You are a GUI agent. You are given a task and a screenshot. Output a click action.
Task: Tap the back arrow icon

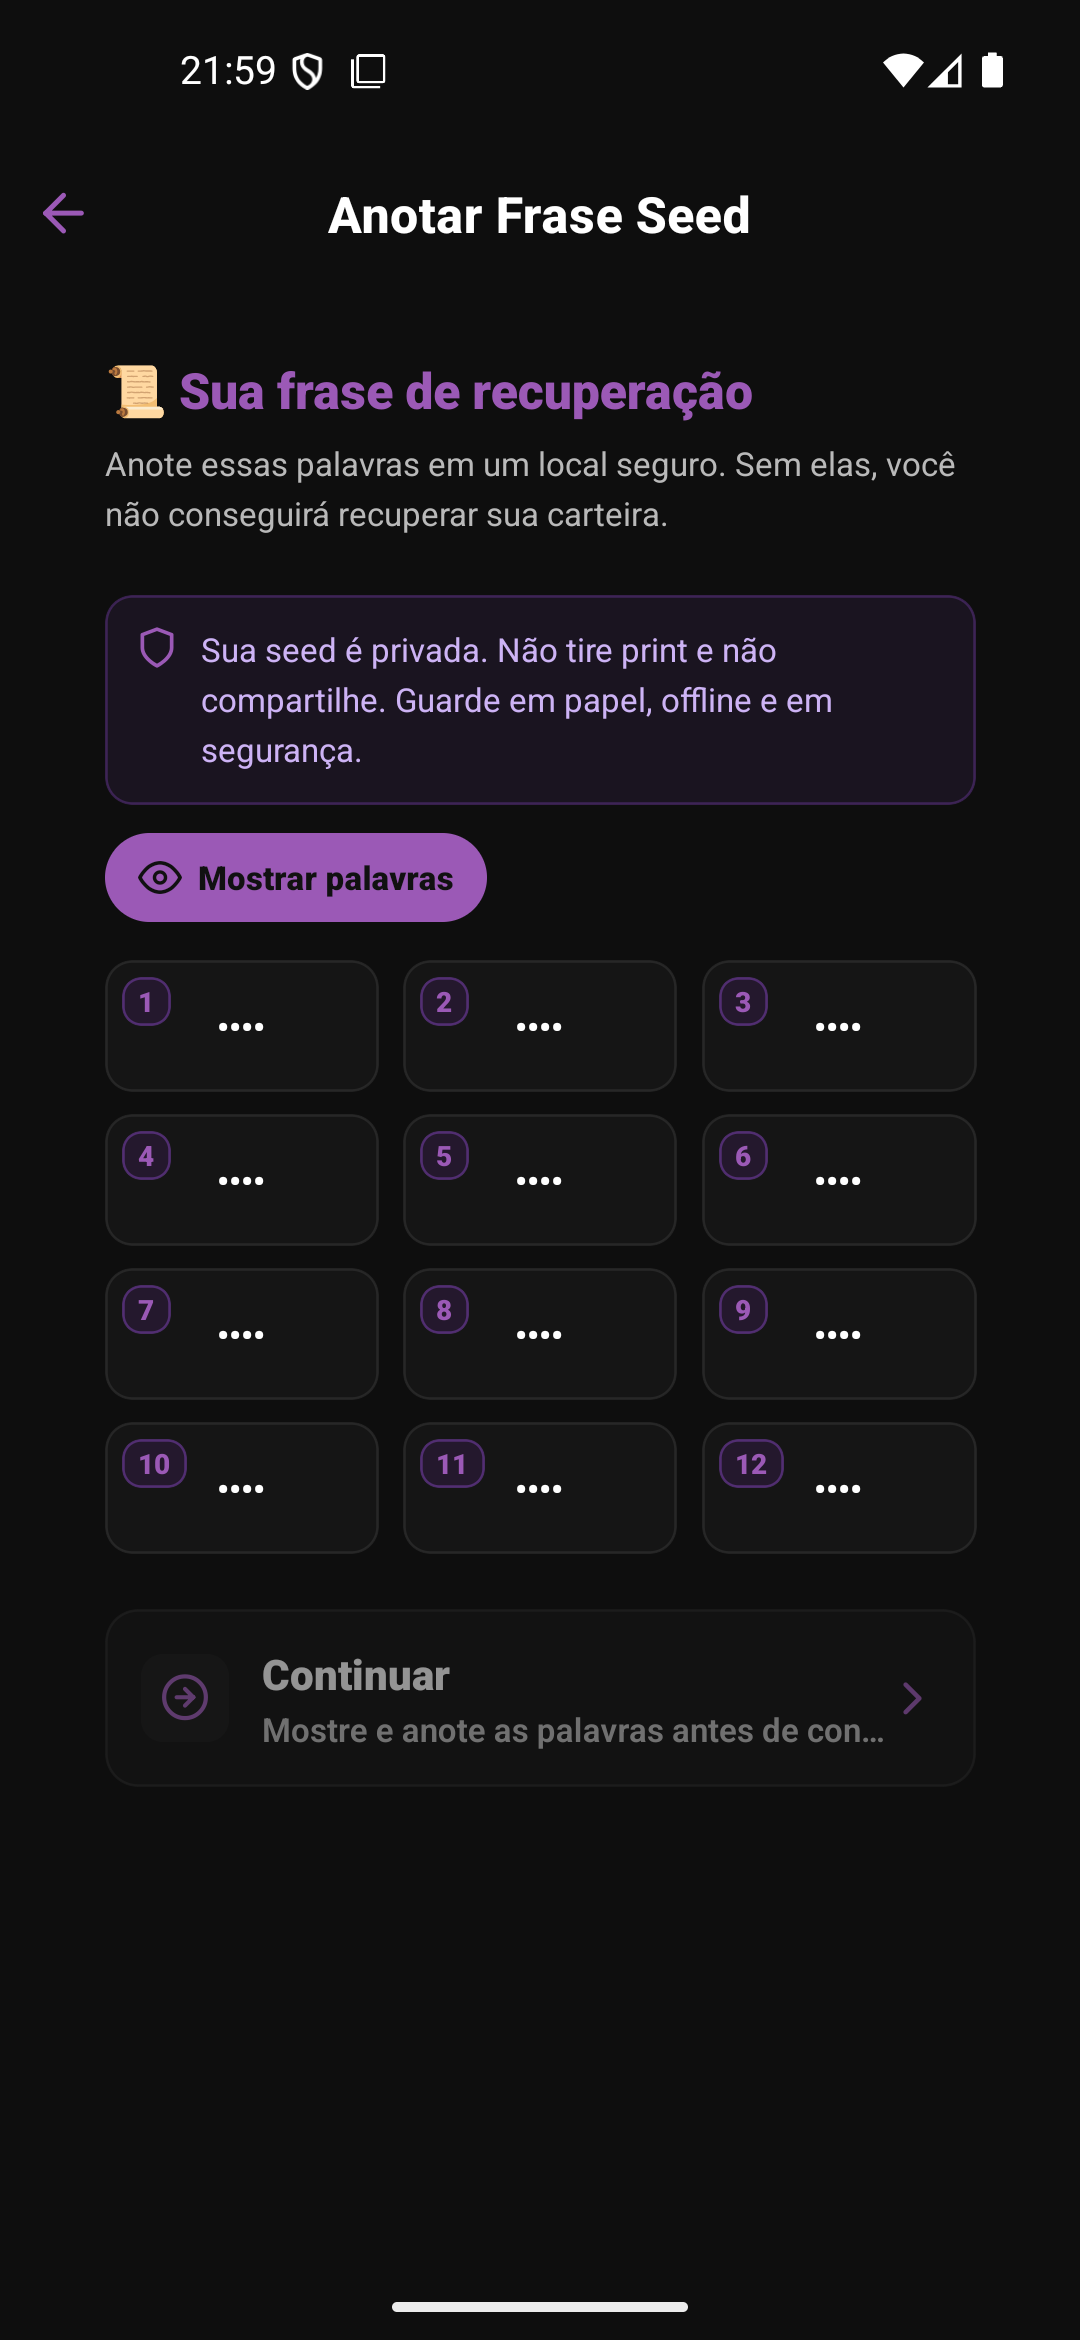[x=63, y=213]
